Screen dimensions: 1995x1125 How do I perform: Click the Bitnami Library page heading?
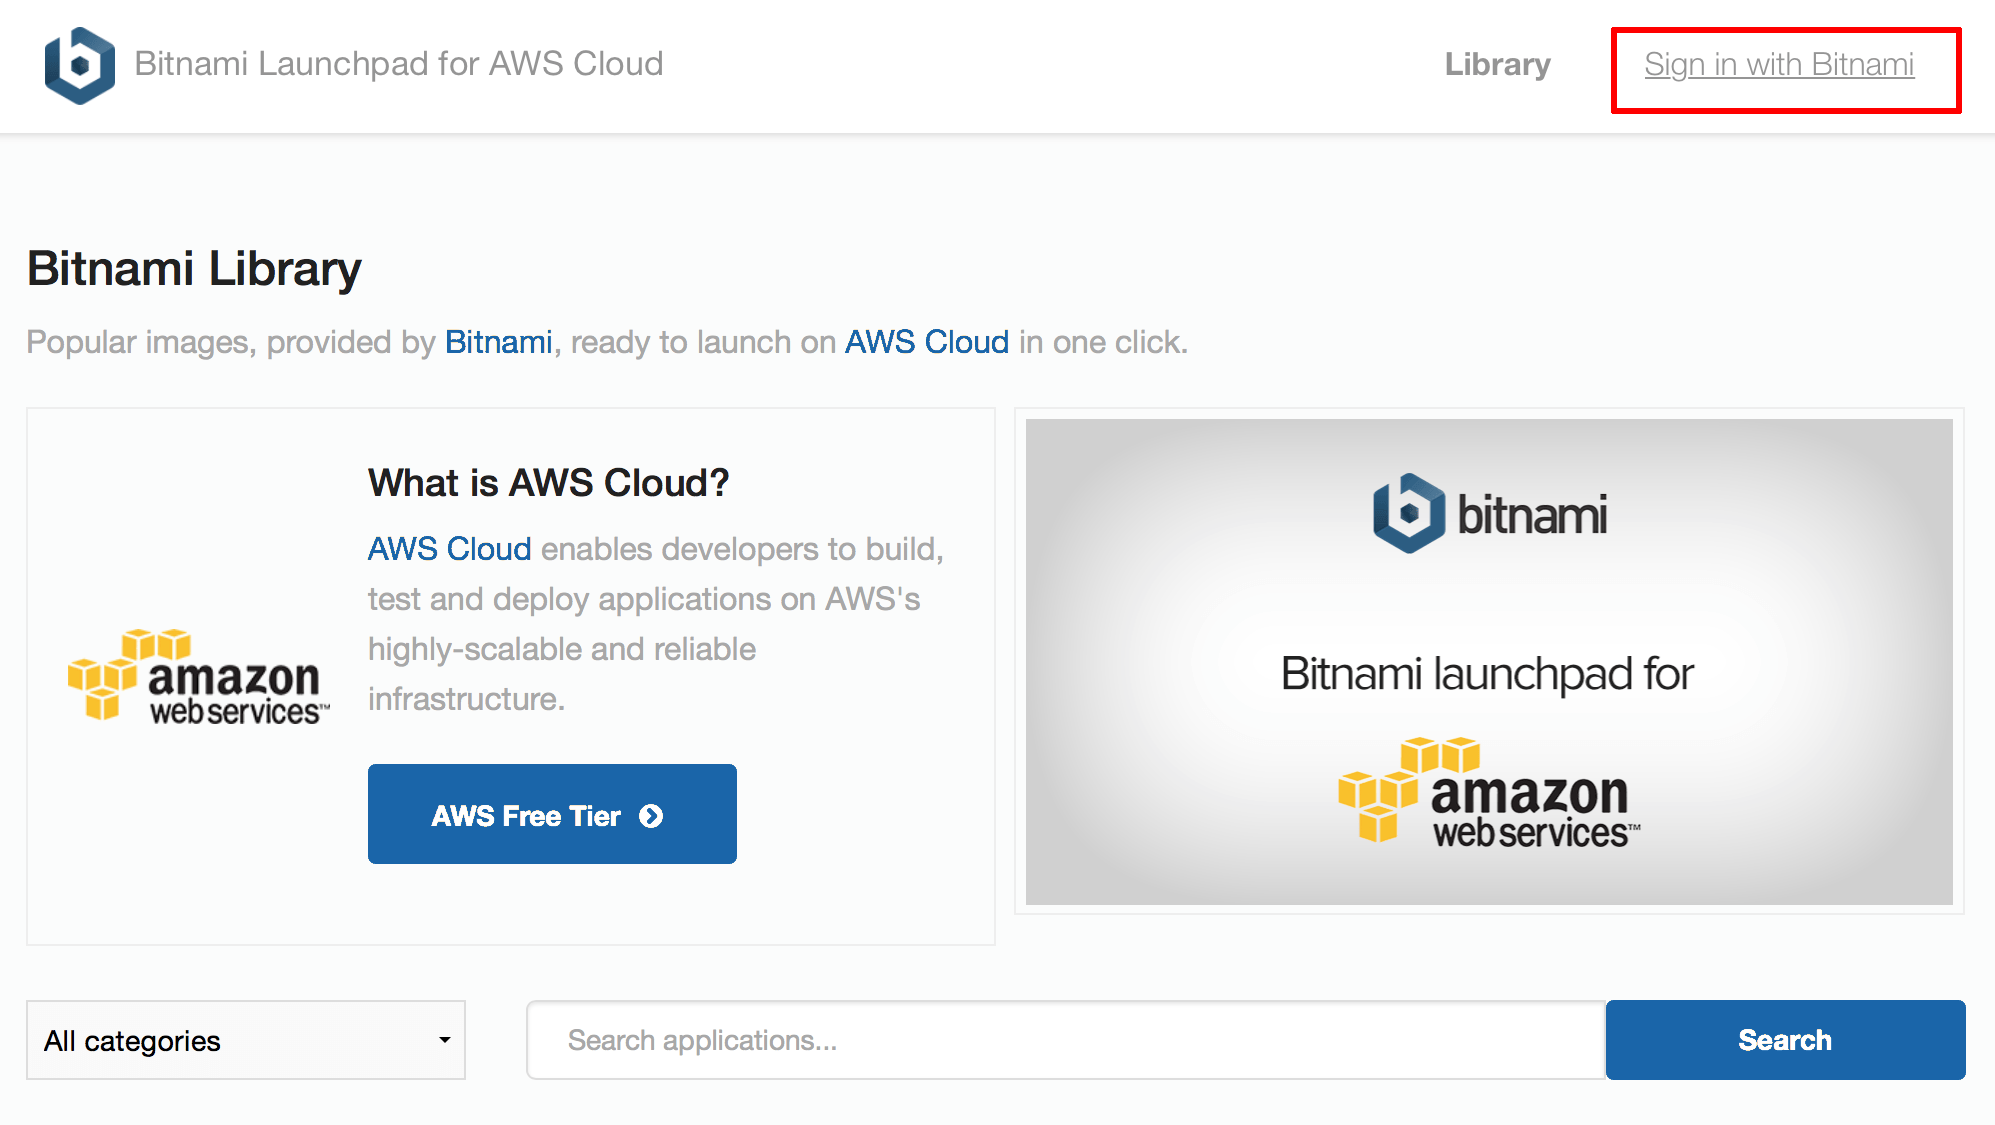[x=194, y=269]
